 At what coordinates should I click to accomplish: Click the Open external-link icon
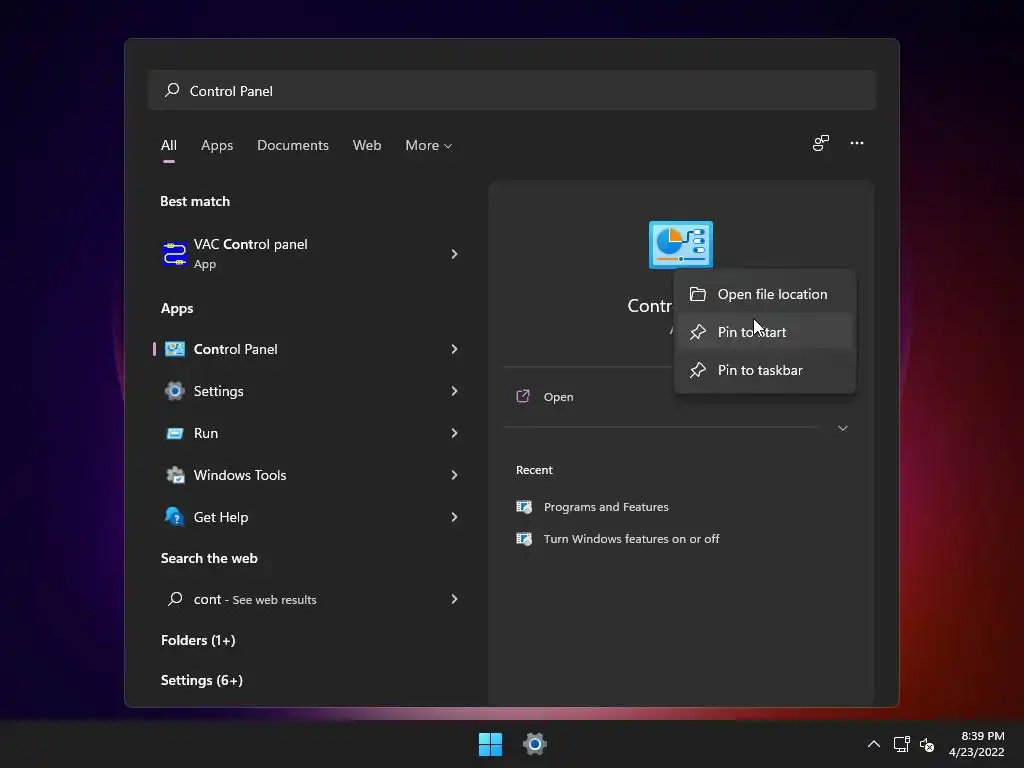(x=523, y=396)
